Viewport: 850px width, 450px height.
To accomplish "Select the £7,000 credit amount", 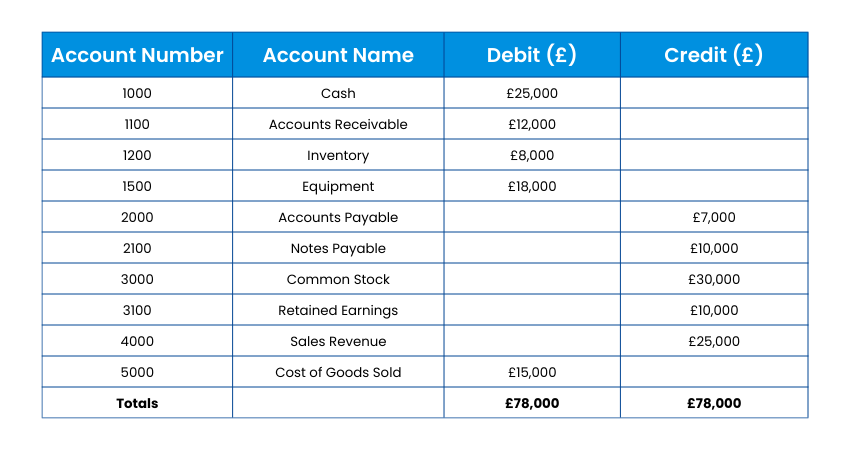I will coord(713,218).
